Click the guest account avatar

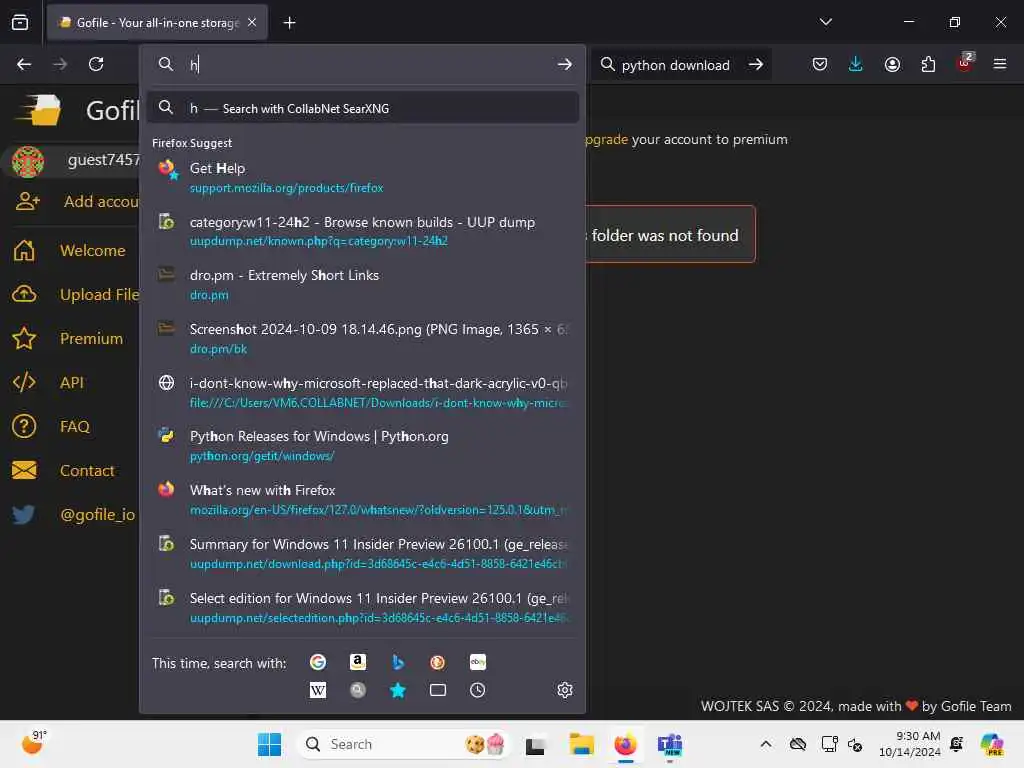27,161
